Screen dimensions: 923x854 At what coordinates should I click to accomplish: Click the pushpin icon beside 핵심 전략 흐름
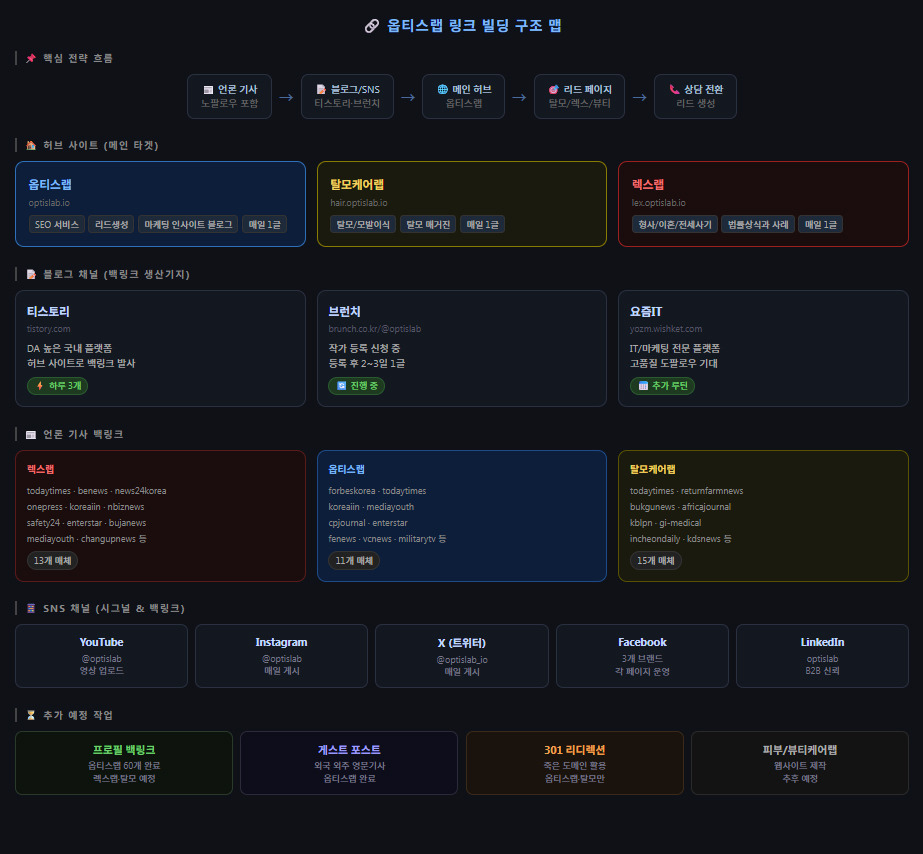(x=31, y=58)
